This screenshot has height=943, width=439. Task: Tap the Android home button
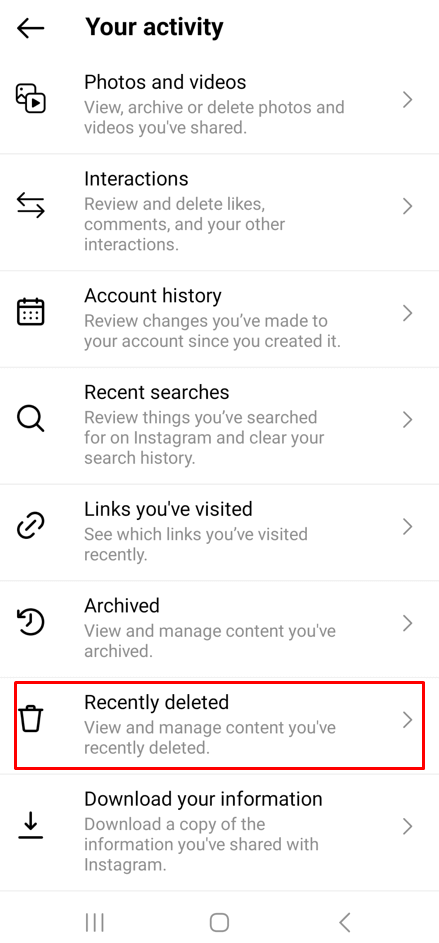[x=220, y=922]
